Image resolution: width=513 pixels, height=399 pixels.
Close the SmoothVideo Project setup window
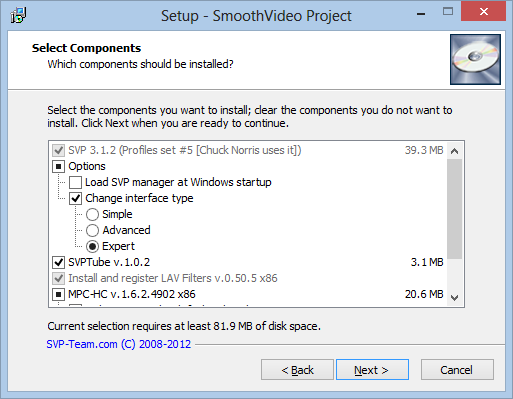pos(484,12)
